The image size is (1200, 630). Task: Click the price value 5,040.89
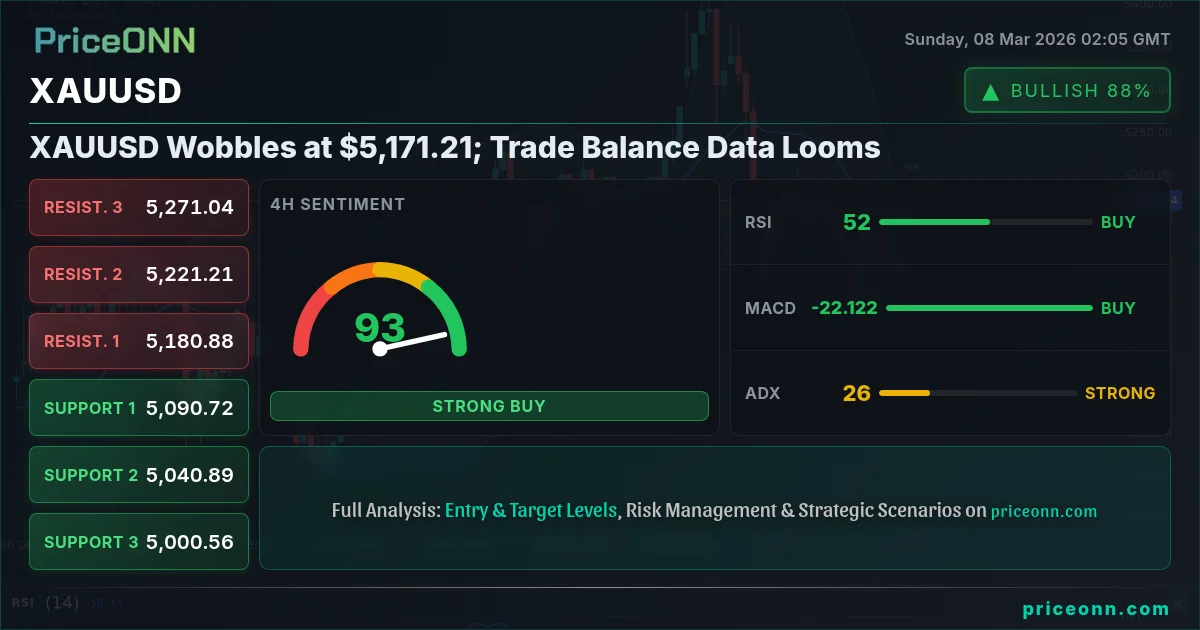(190, 475)
